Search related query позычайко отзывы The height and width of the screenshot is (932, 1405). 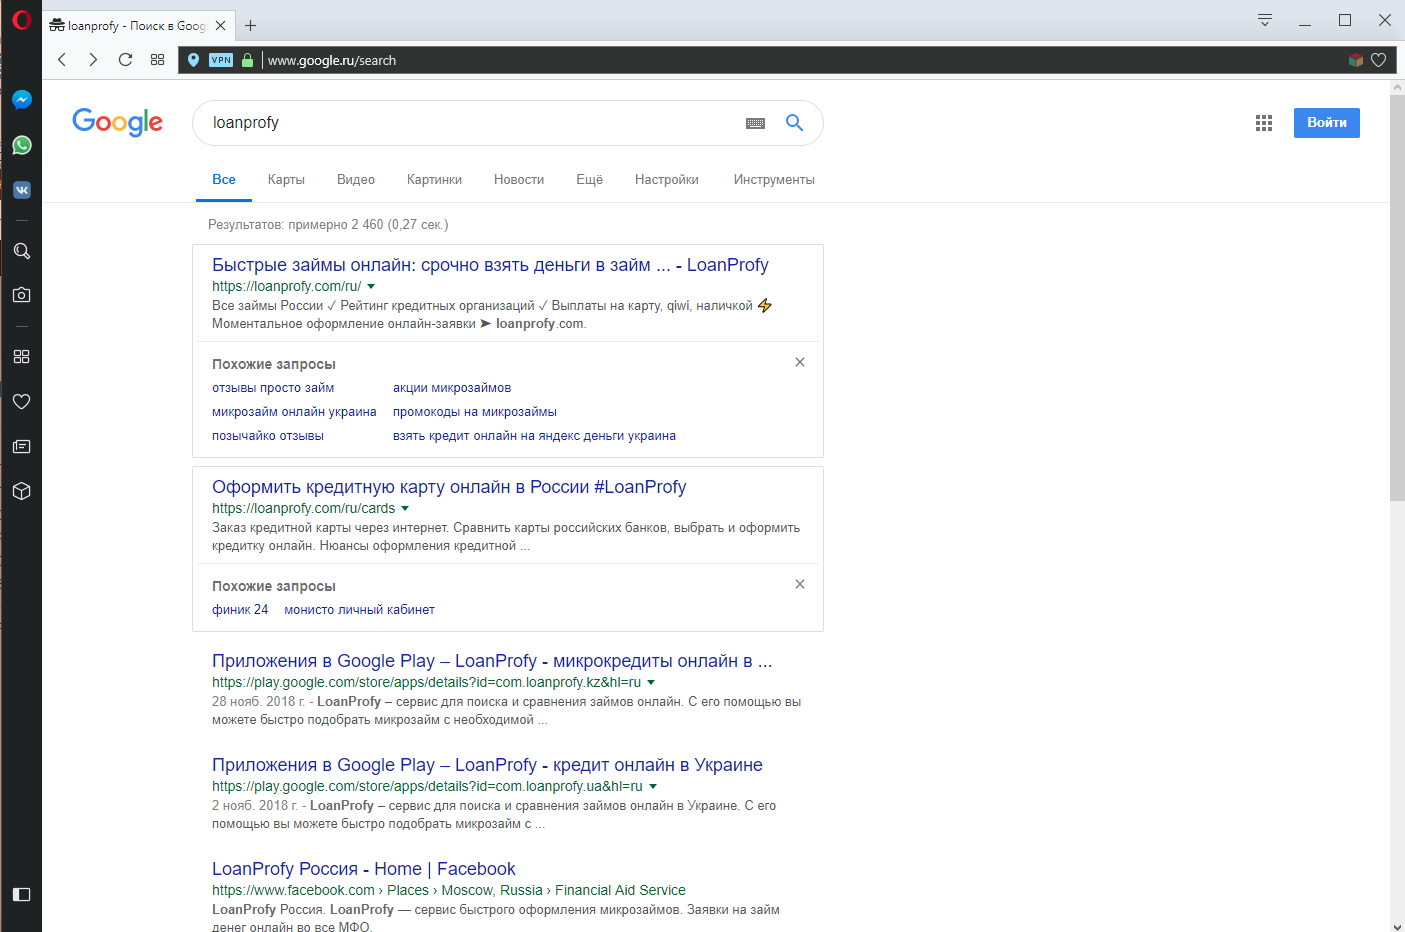(268, 436)
